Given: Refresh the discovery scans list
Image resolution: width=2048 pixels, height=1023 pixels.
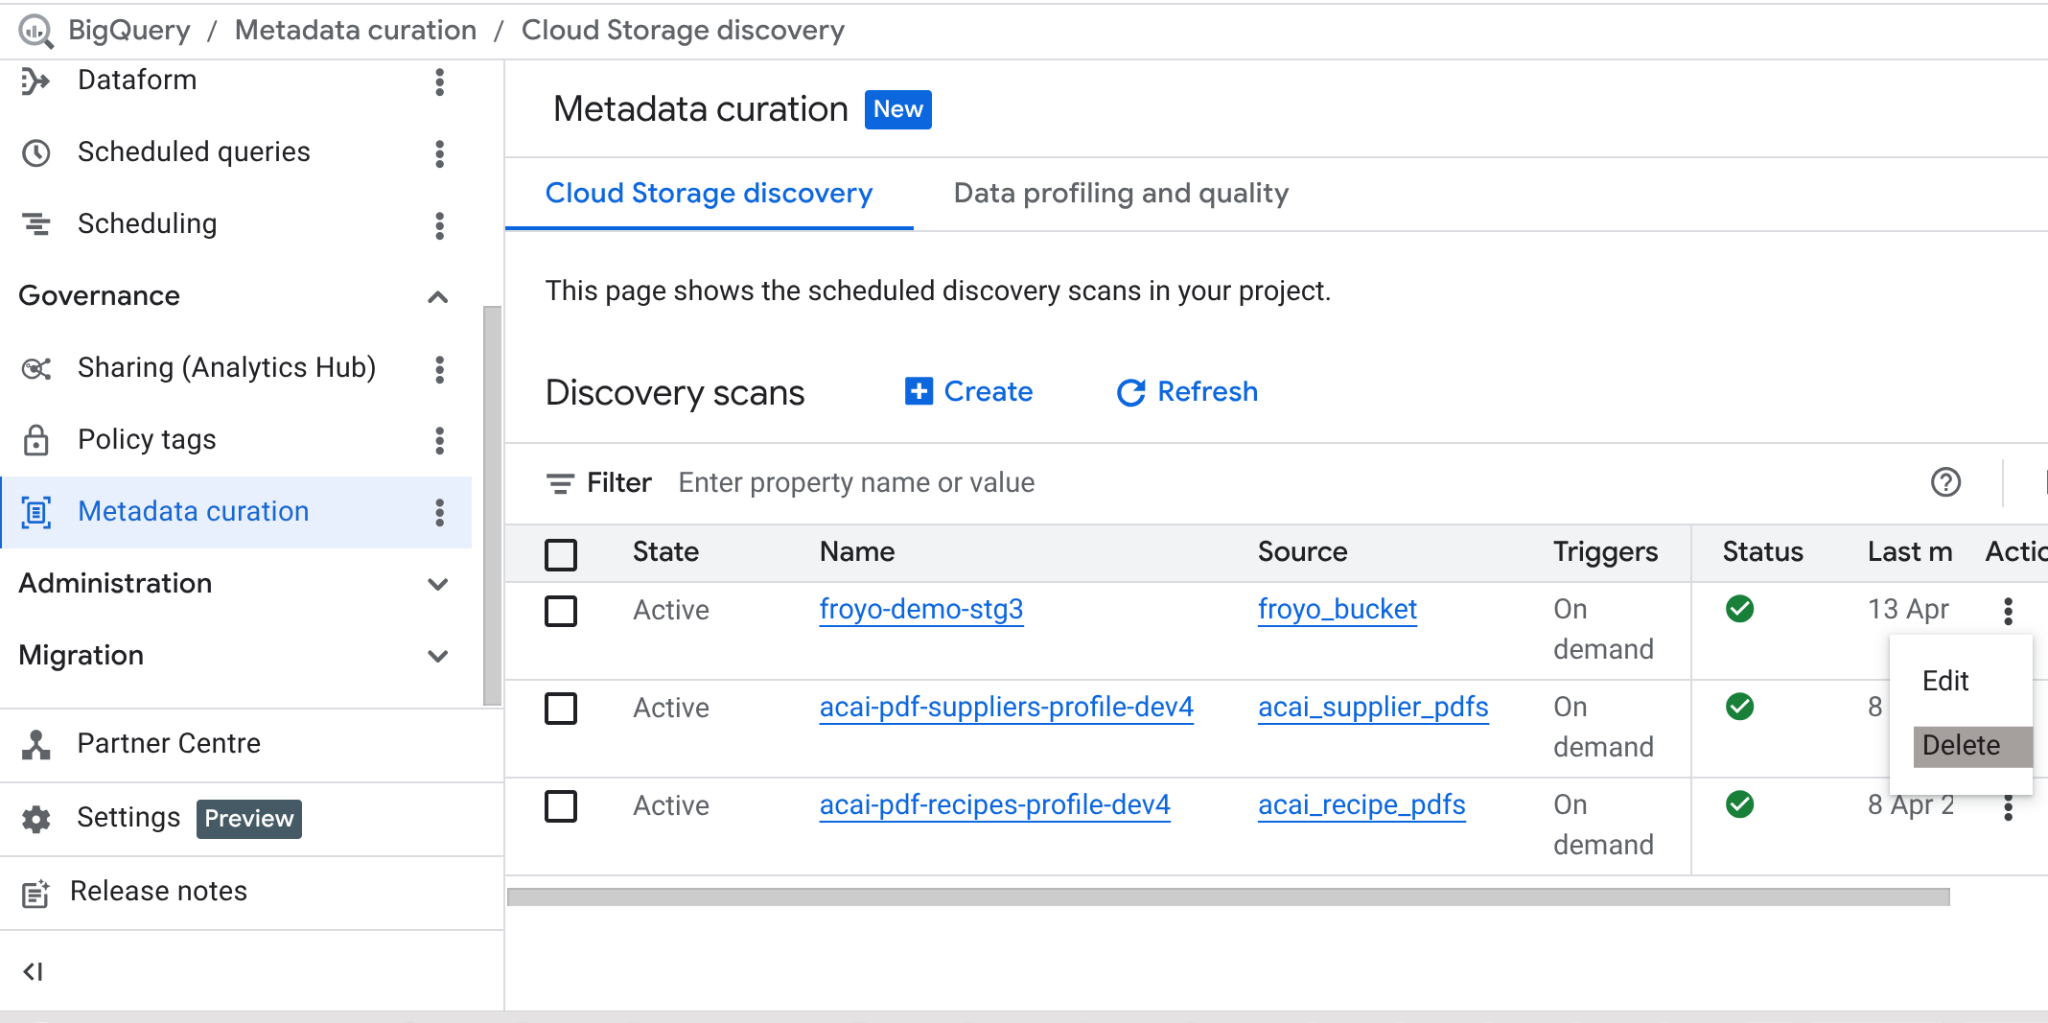Looking at the screenshot, I should pyautogui.click(x=1187, y=392).
